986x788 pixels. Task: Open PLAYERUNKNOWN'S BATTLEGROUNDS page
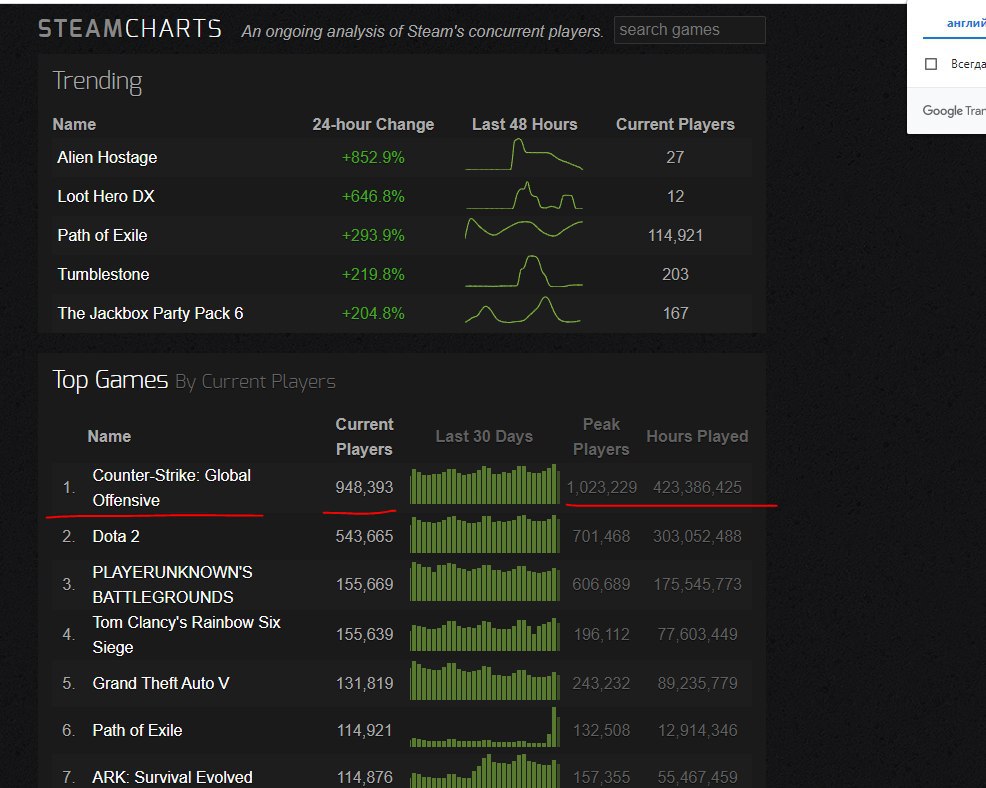(172, 584)
